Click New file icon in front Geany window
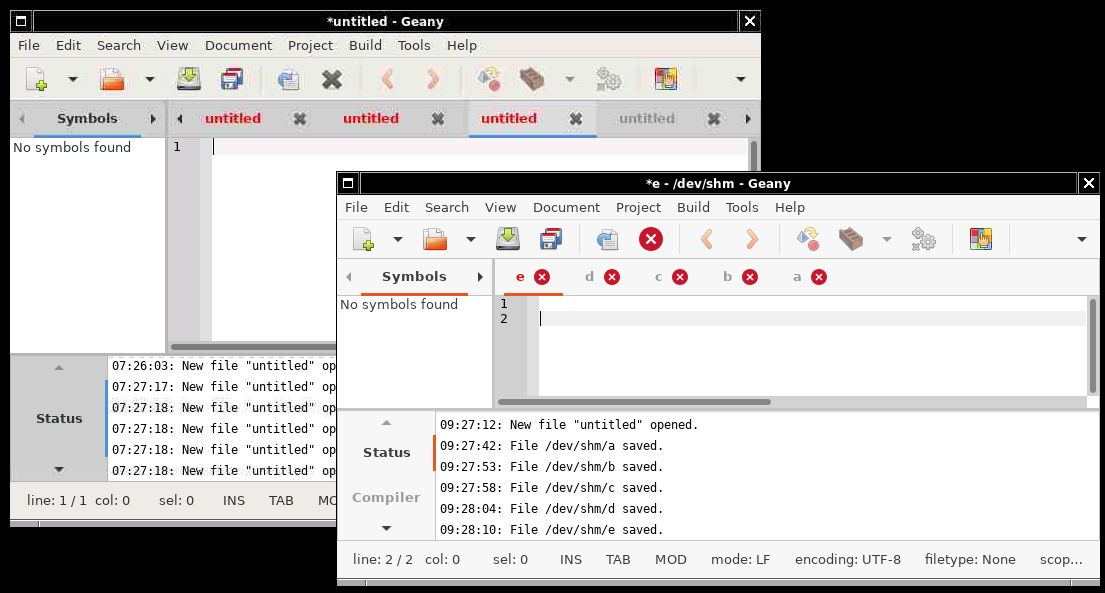The image size is (1105, 593). 363,240
